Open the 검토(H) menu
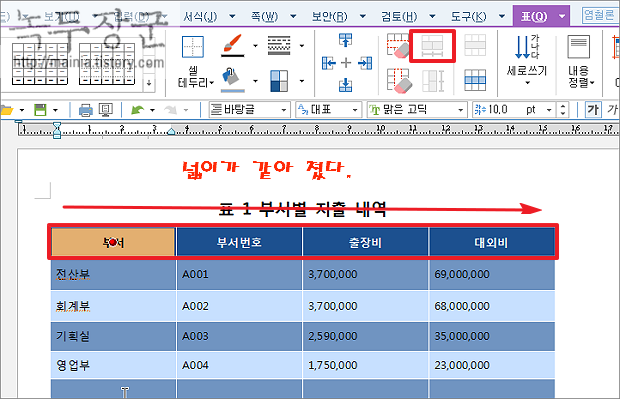This screenshot has height=399, width=620. (399, 17)
